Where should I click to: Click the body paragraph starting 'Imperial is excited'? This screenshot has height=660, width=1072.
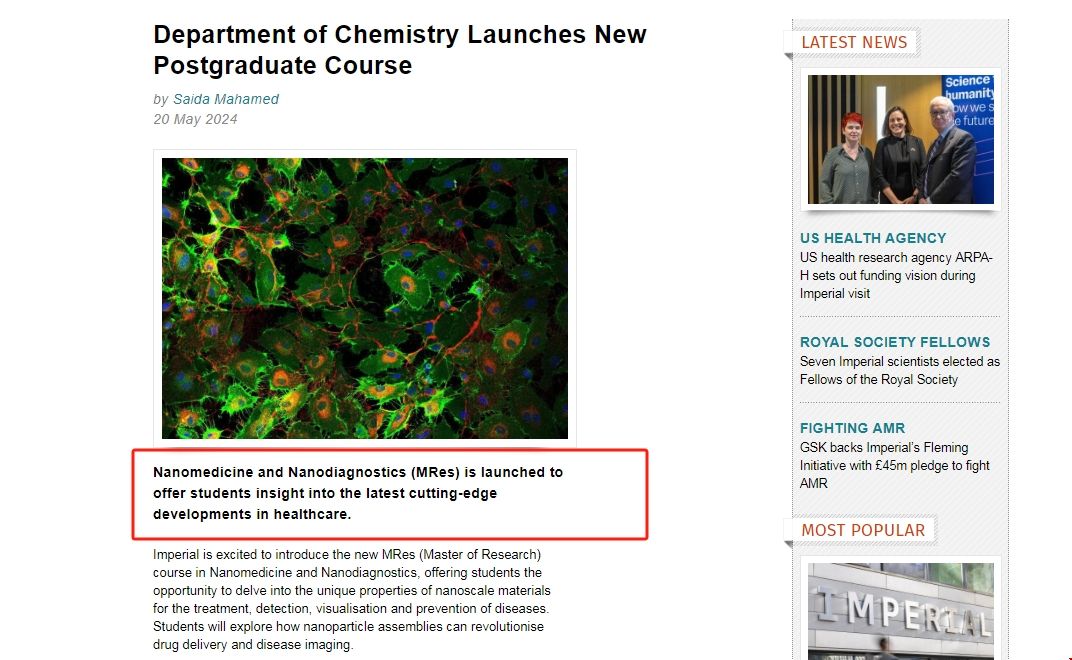pyautogui.click(x=352, y=599)
